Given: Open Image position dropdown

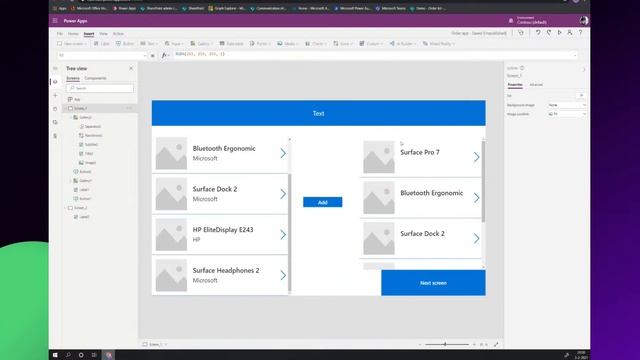Looking at the screenshot, I should pyautogui.click(x=567, y=114).
